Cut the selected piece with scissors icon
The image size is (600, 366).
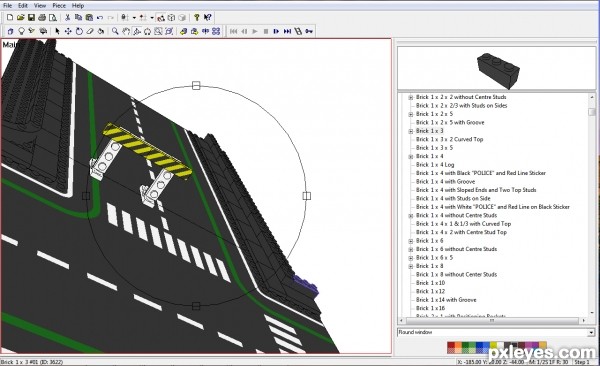(67, 18)
